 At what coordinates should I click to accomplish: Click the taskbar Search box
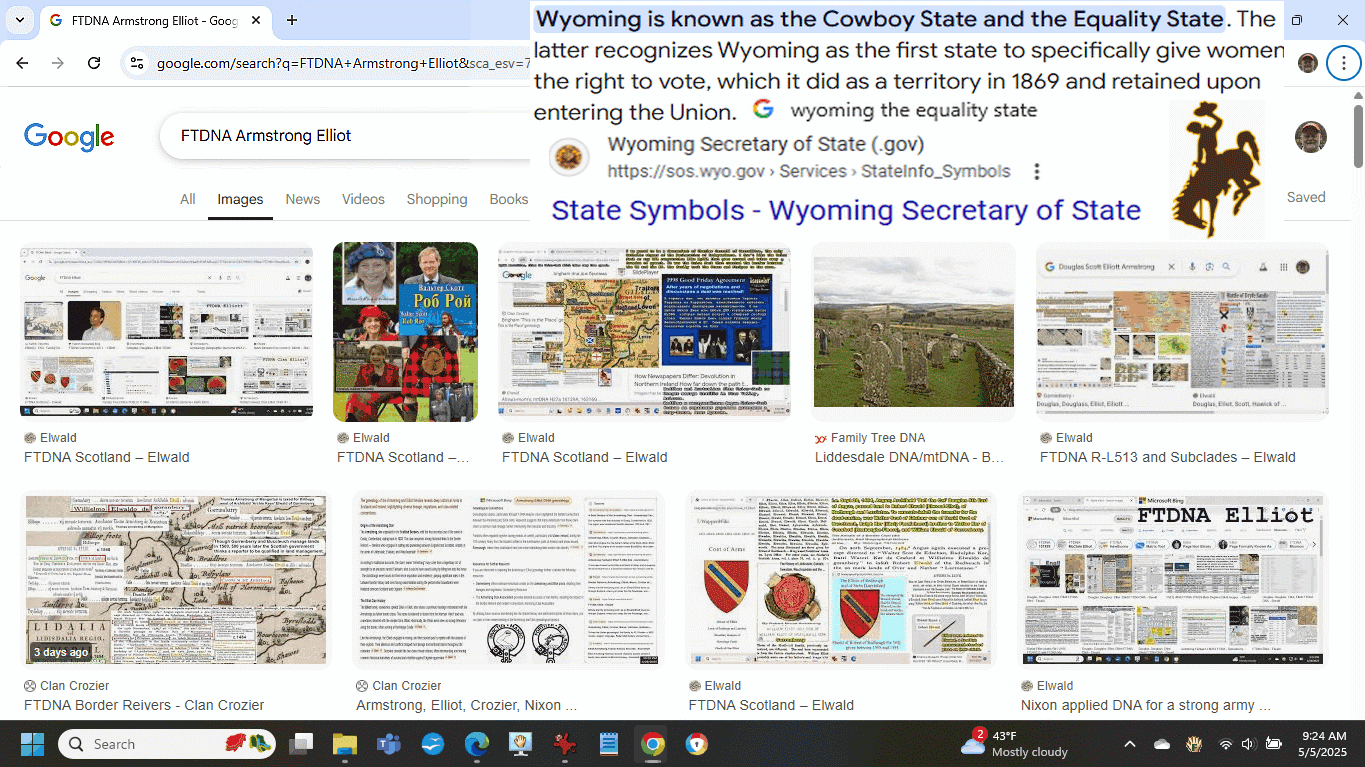click(168, 744)
